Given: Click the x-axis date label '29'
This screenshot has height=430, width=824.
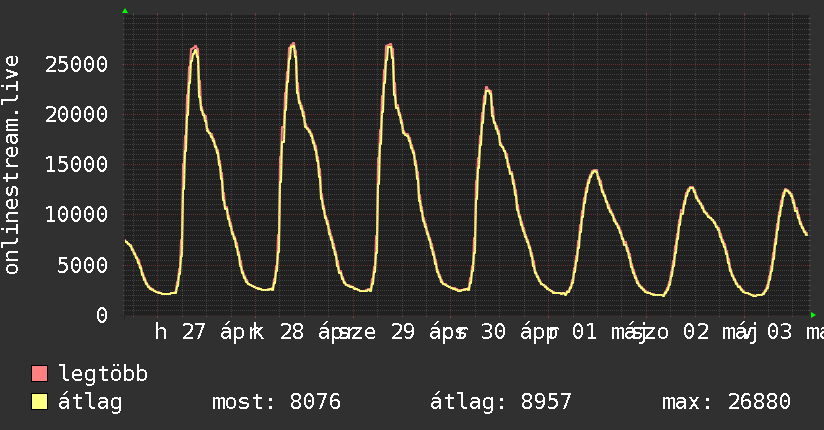Looking at the screenshot, I should (x=403, y=332).
